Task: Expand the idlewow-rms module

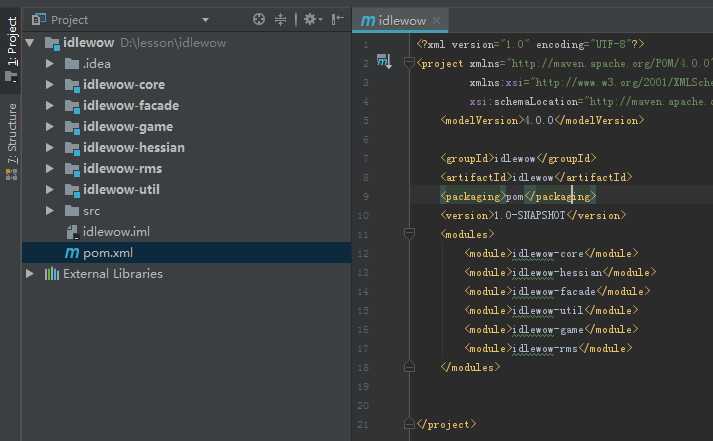Action: pyautogui.click(x=50, y=169)
